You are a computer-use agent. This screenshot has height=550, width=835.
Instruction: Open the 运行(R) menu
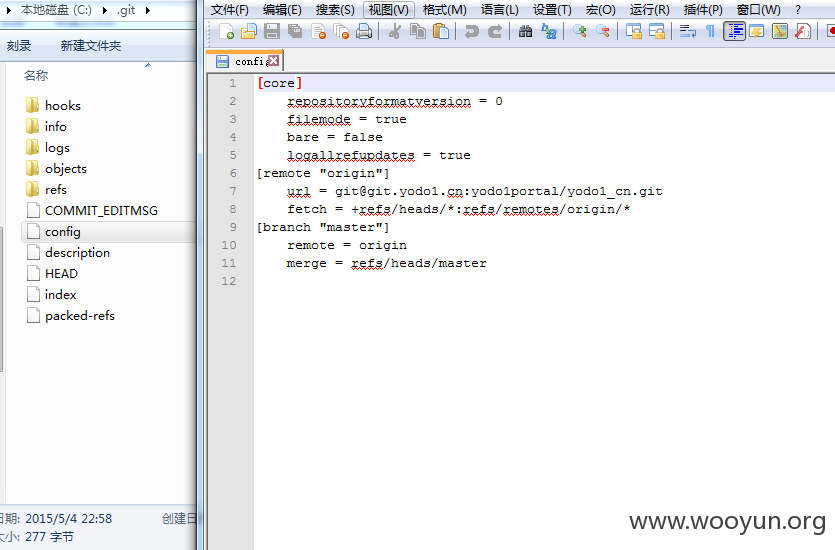pos(650,10)
